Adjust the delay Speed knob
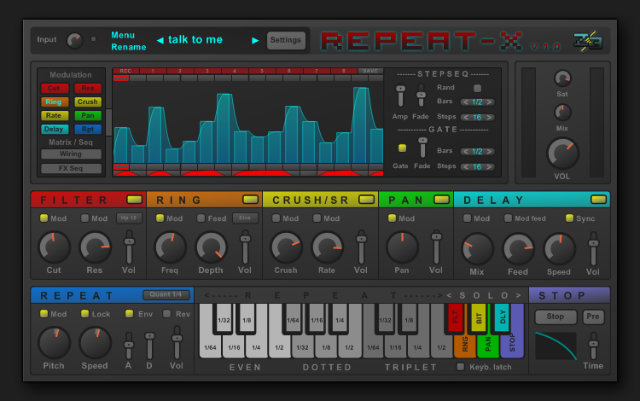Viewport: 640px width, 401px height. point(559,249)
